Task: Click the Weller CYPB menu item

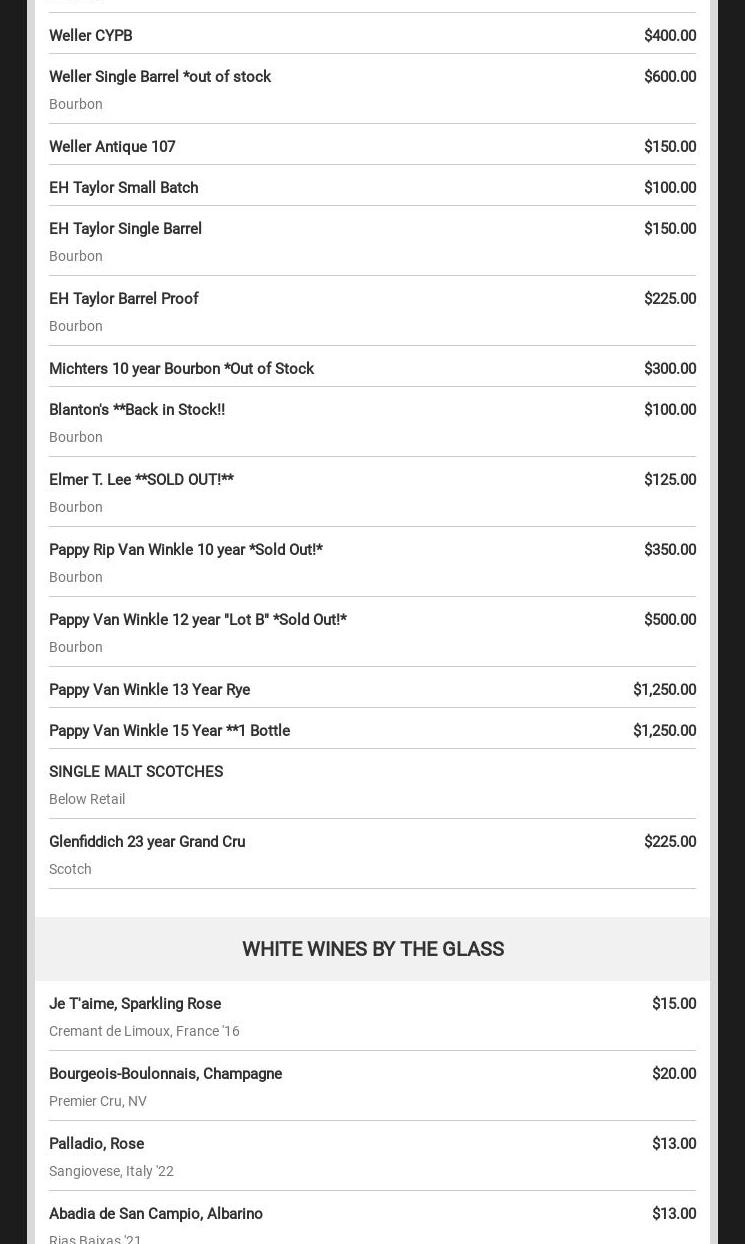Action: coord(91,36)
